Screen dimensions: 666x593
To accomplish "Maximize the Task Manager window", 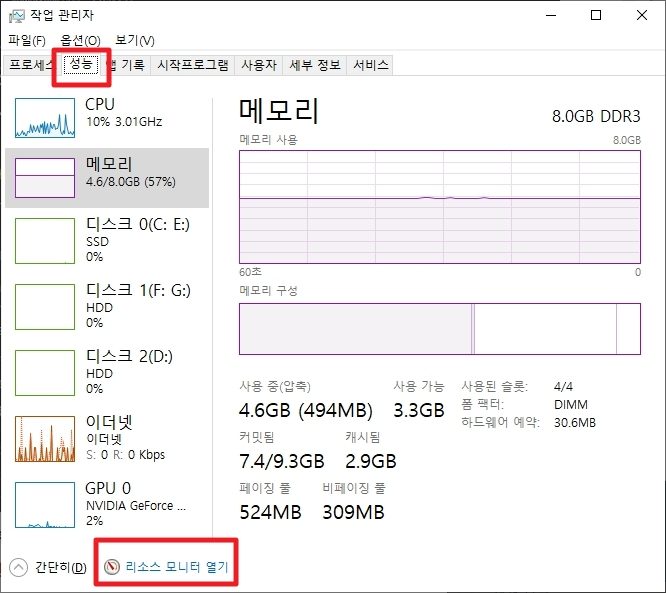I will (x=596, y=15).
